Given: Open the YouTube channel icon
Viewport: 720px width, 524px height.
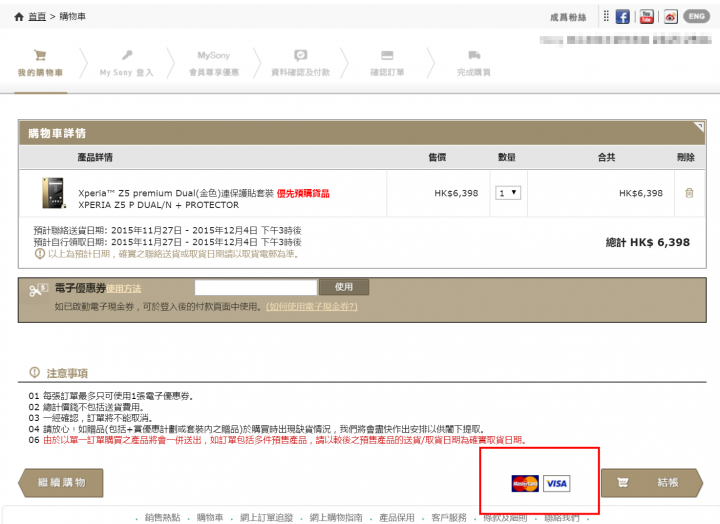Looking at the screenshot, I should (x=647, y=17).
